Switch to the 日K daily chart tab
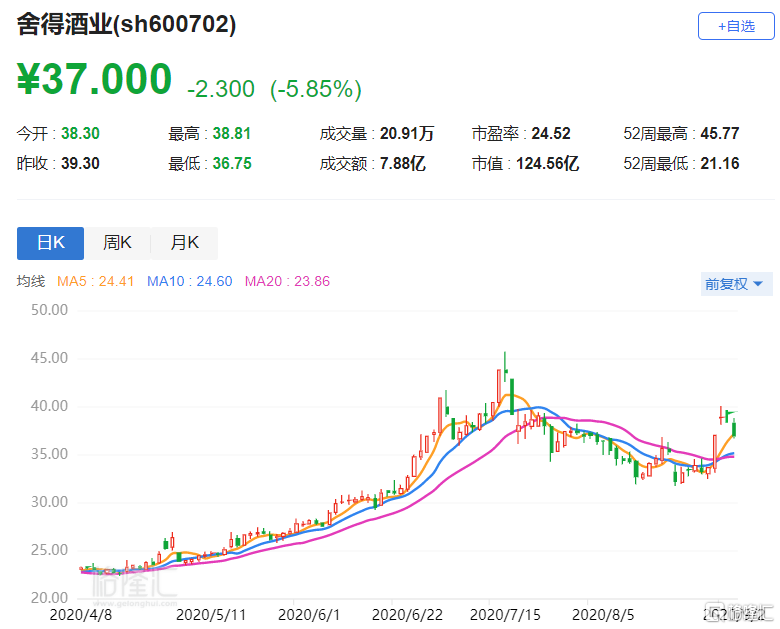The width and height of the screenshot is (780, 629). coord(50,243)
